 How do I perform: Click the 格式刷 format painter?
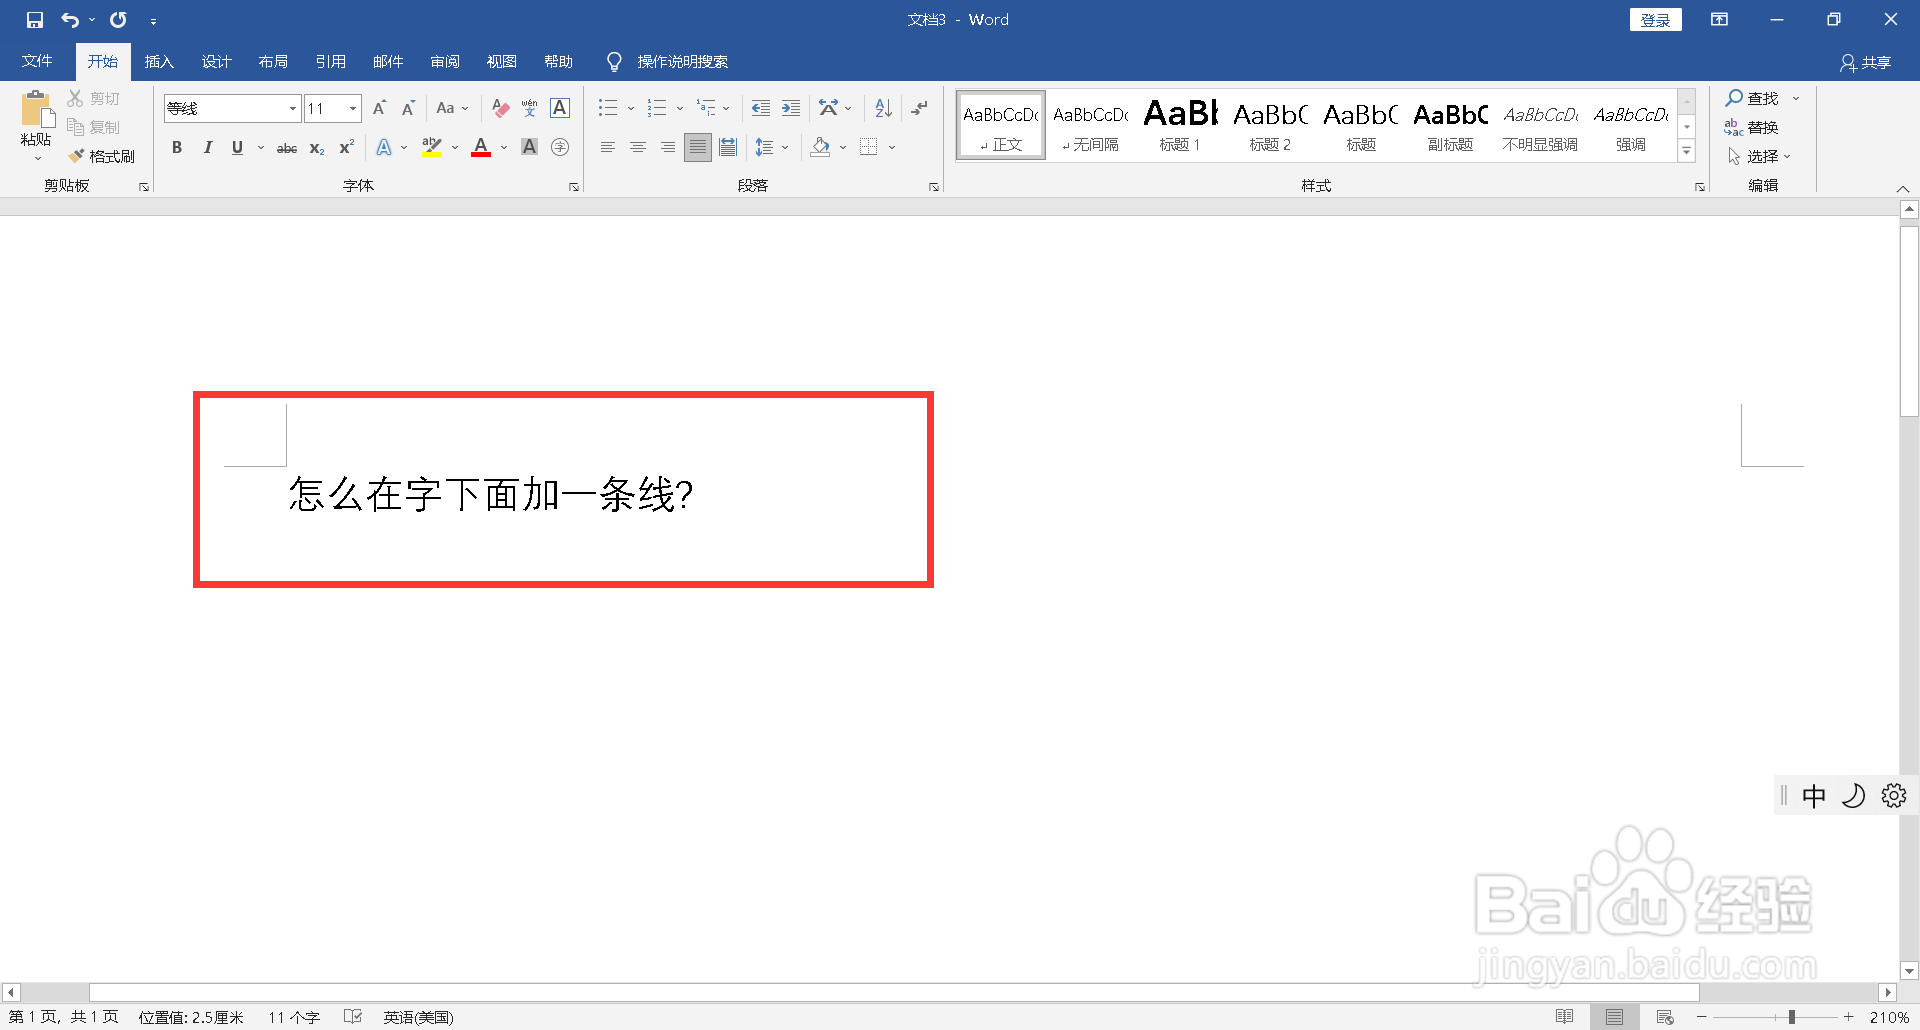coord(101,156)
